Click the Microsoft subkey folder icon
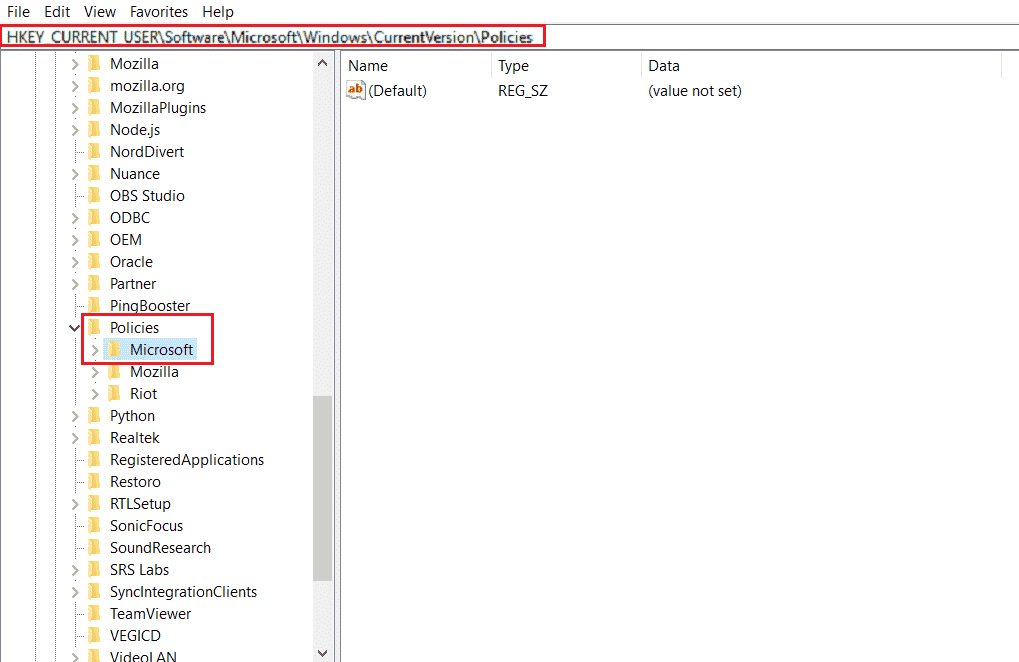 coord(115,350)
